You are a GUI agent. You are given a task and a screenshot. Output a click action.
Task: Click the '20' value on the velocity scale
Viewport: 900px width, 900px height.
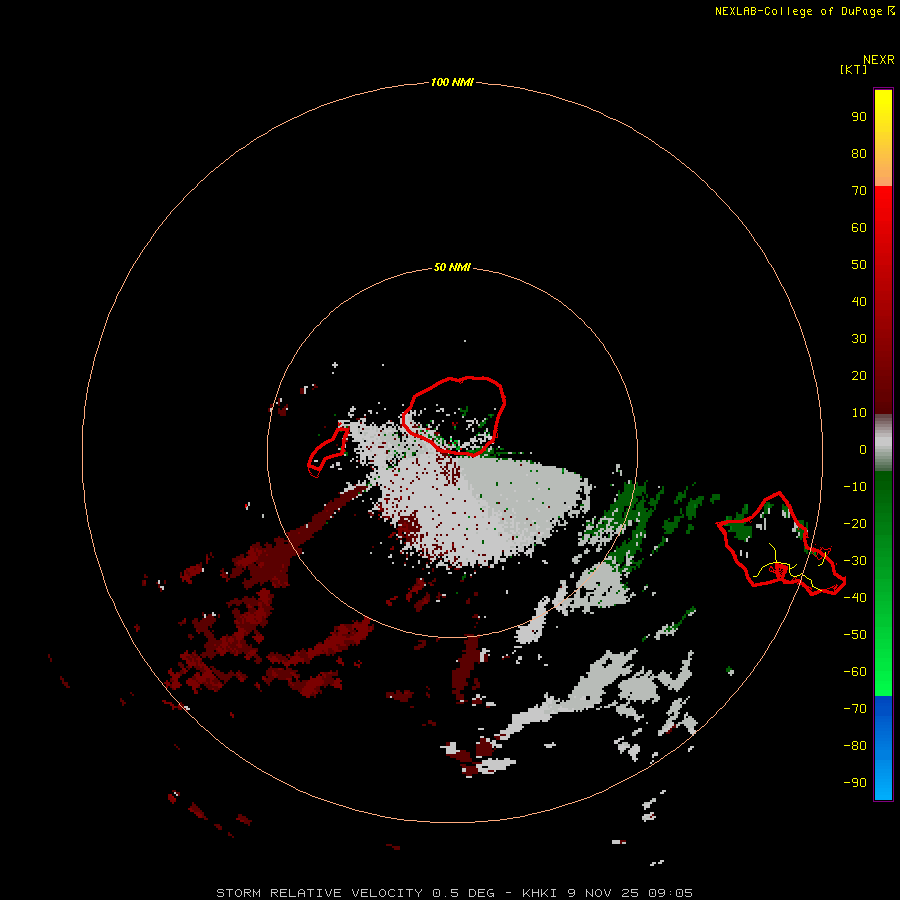click(x=859, y=375)
